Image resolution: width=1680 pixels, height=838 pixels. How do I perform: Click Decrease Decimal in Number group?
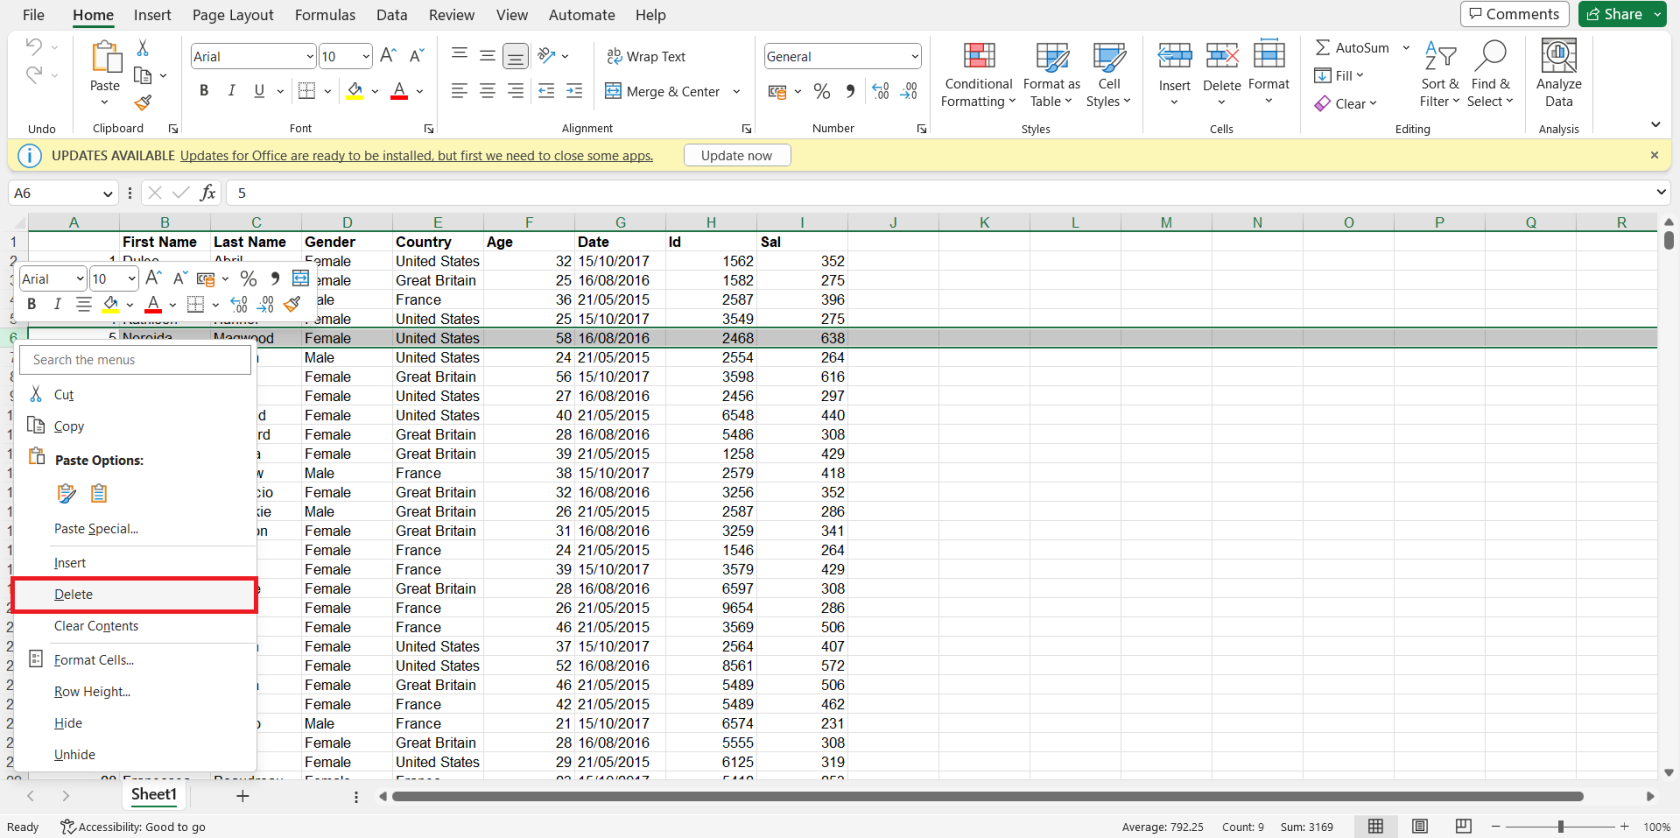(909, 91)
